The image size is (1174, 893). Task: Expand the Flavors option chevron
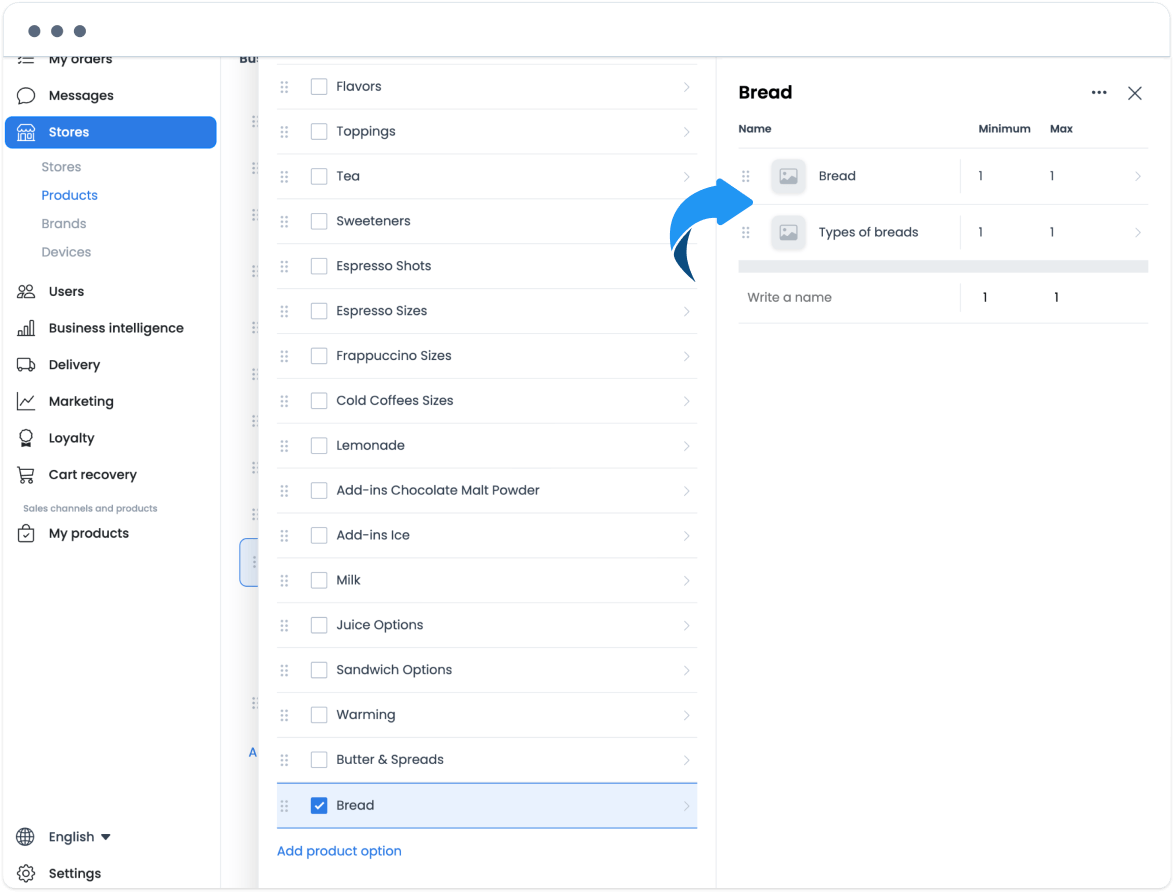click(687, 88)
